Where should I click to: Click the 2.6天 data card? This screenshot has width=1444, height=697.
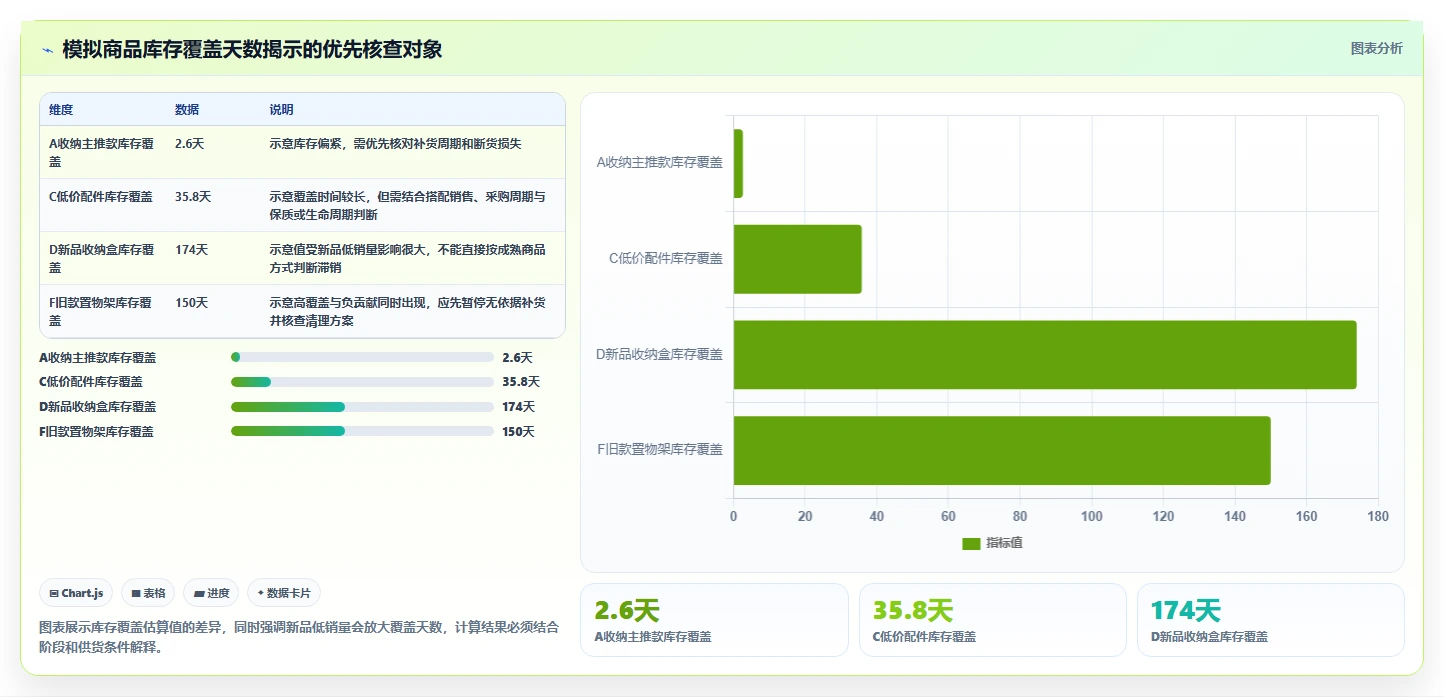click(714, 620)
